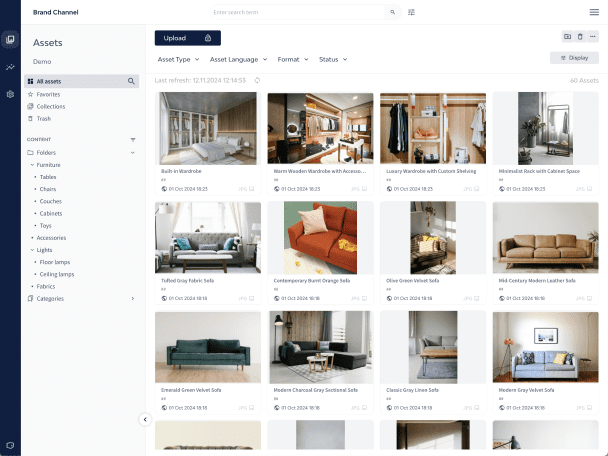Go to Favorites in the sidebar
This screenshot has width=608, height=456.
point(48,94)
